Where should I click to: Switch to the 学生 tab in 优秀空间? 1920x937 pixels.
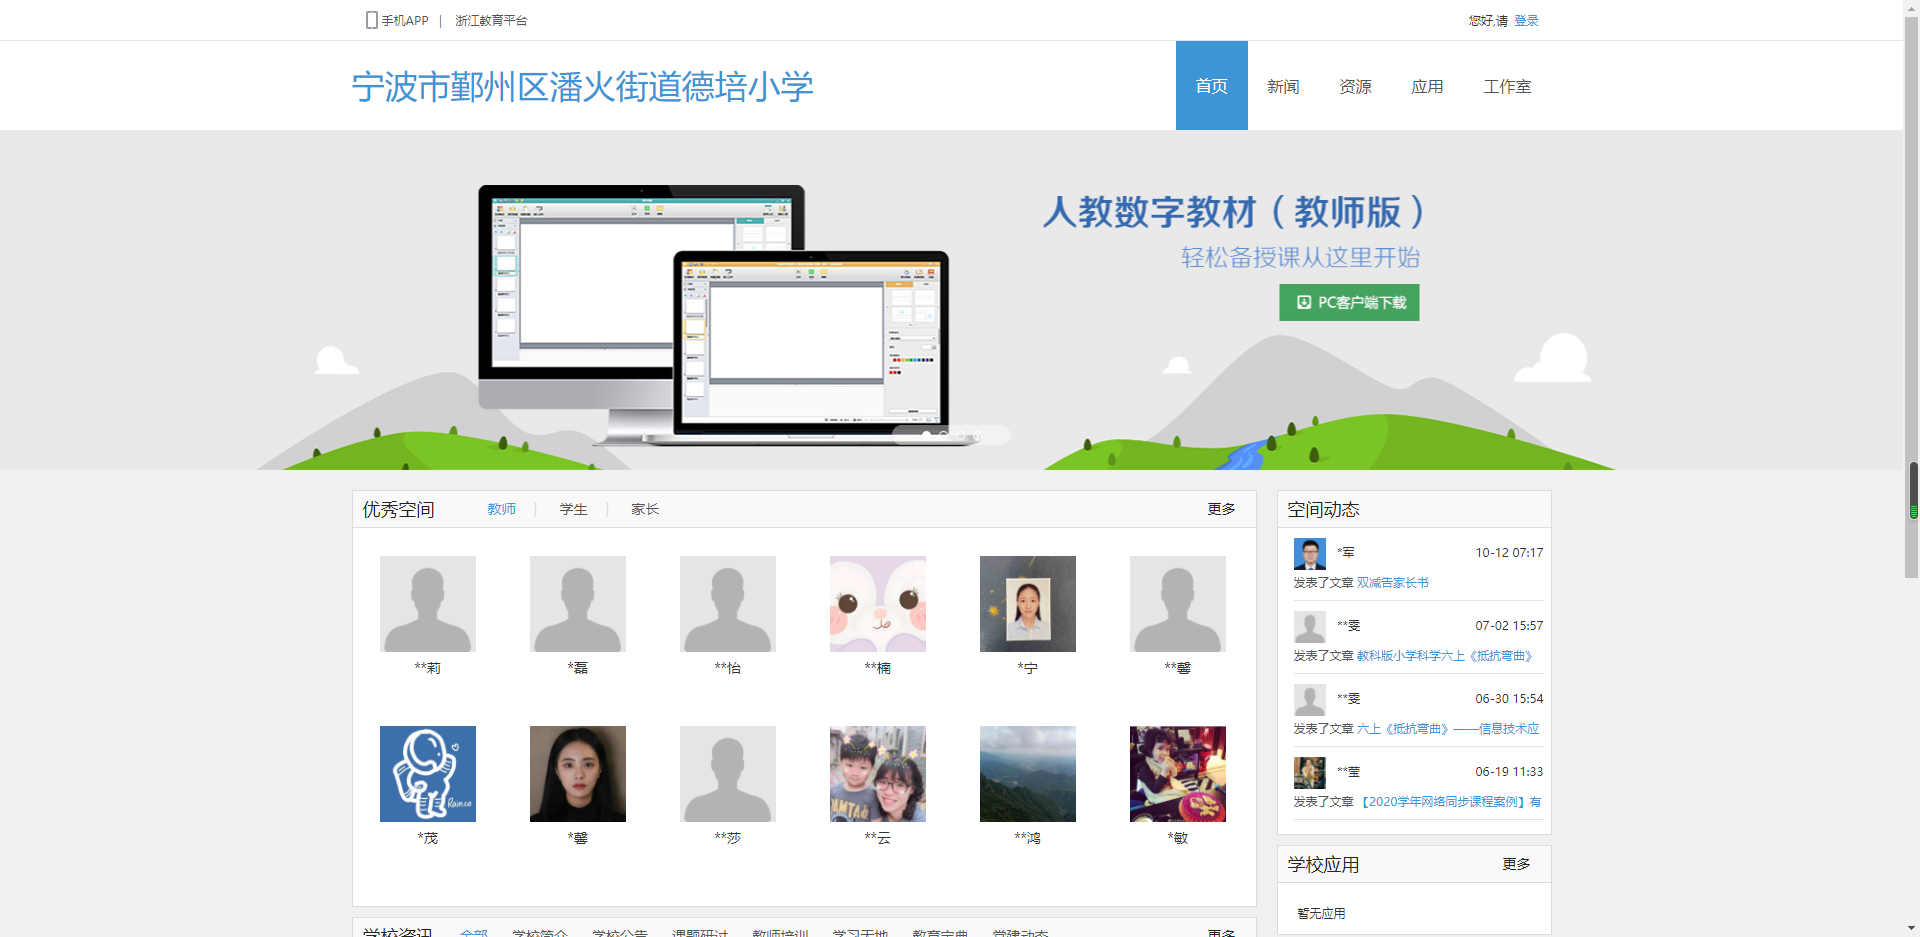coord(574,509)
